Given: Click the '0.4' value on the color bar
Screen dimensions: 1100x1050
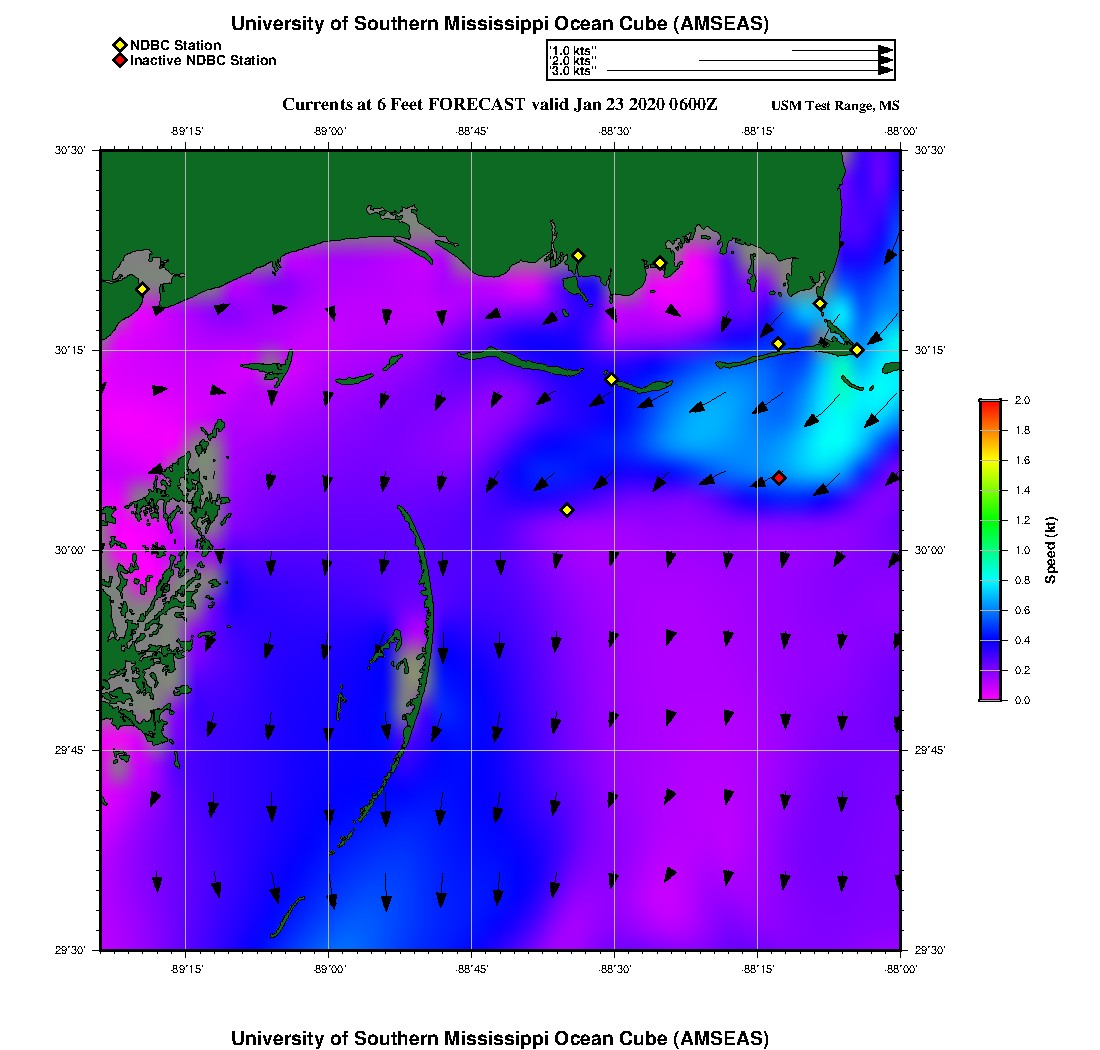Looking at the screenshot, I should coord(1022,640).
